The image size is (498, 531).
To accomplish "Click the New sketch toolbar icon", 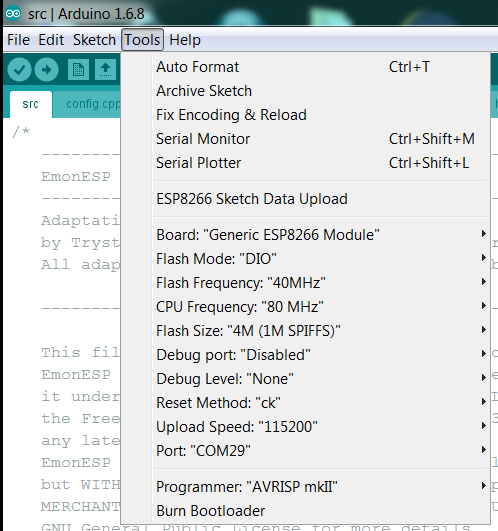I will (78, 70).
